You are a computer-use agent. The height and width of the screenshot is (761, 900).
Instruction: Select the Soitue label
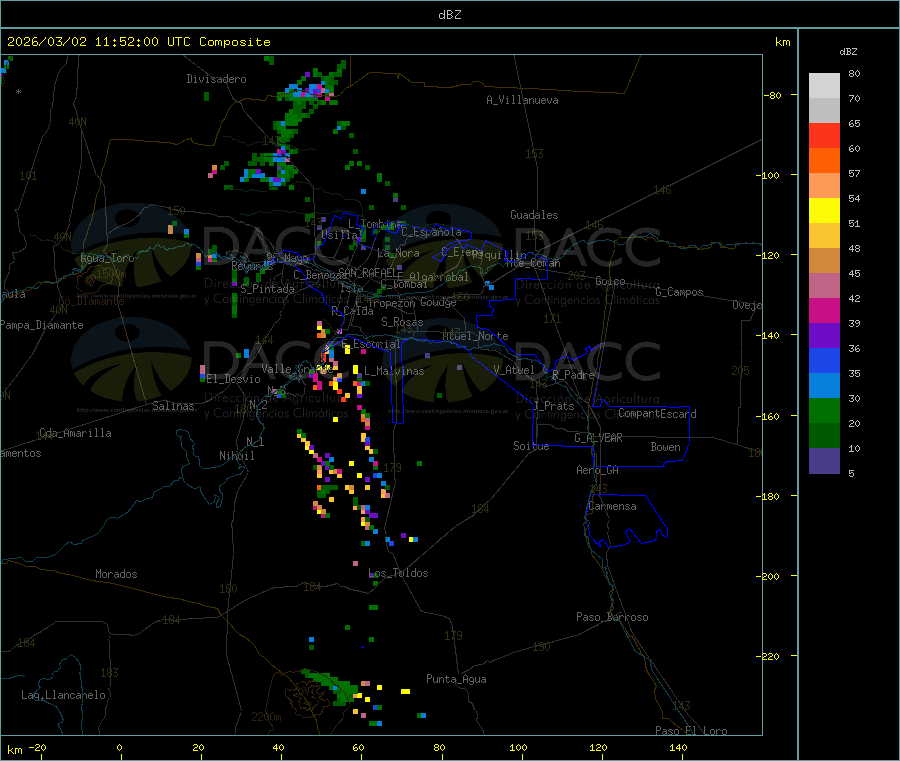531,446
